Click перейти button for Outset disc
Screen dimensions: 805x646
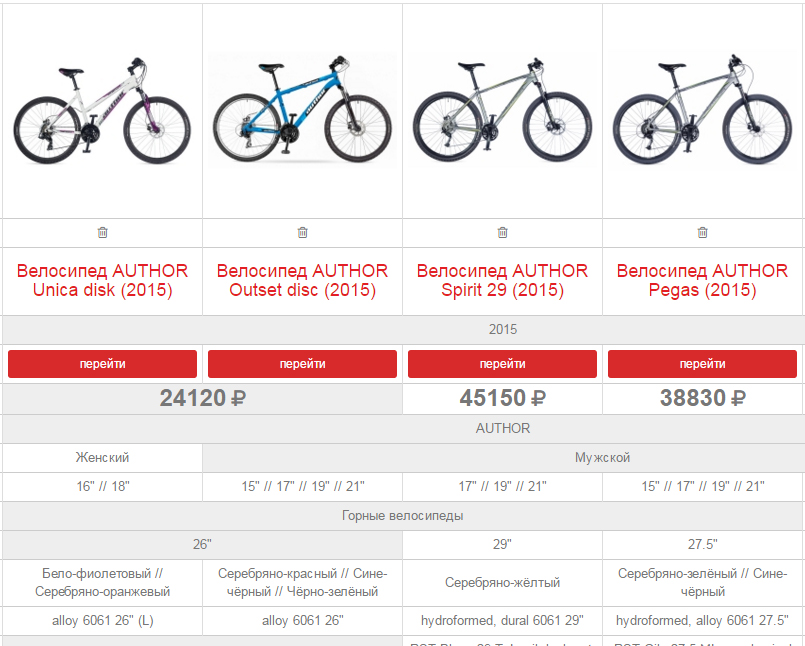pos(302,364)
